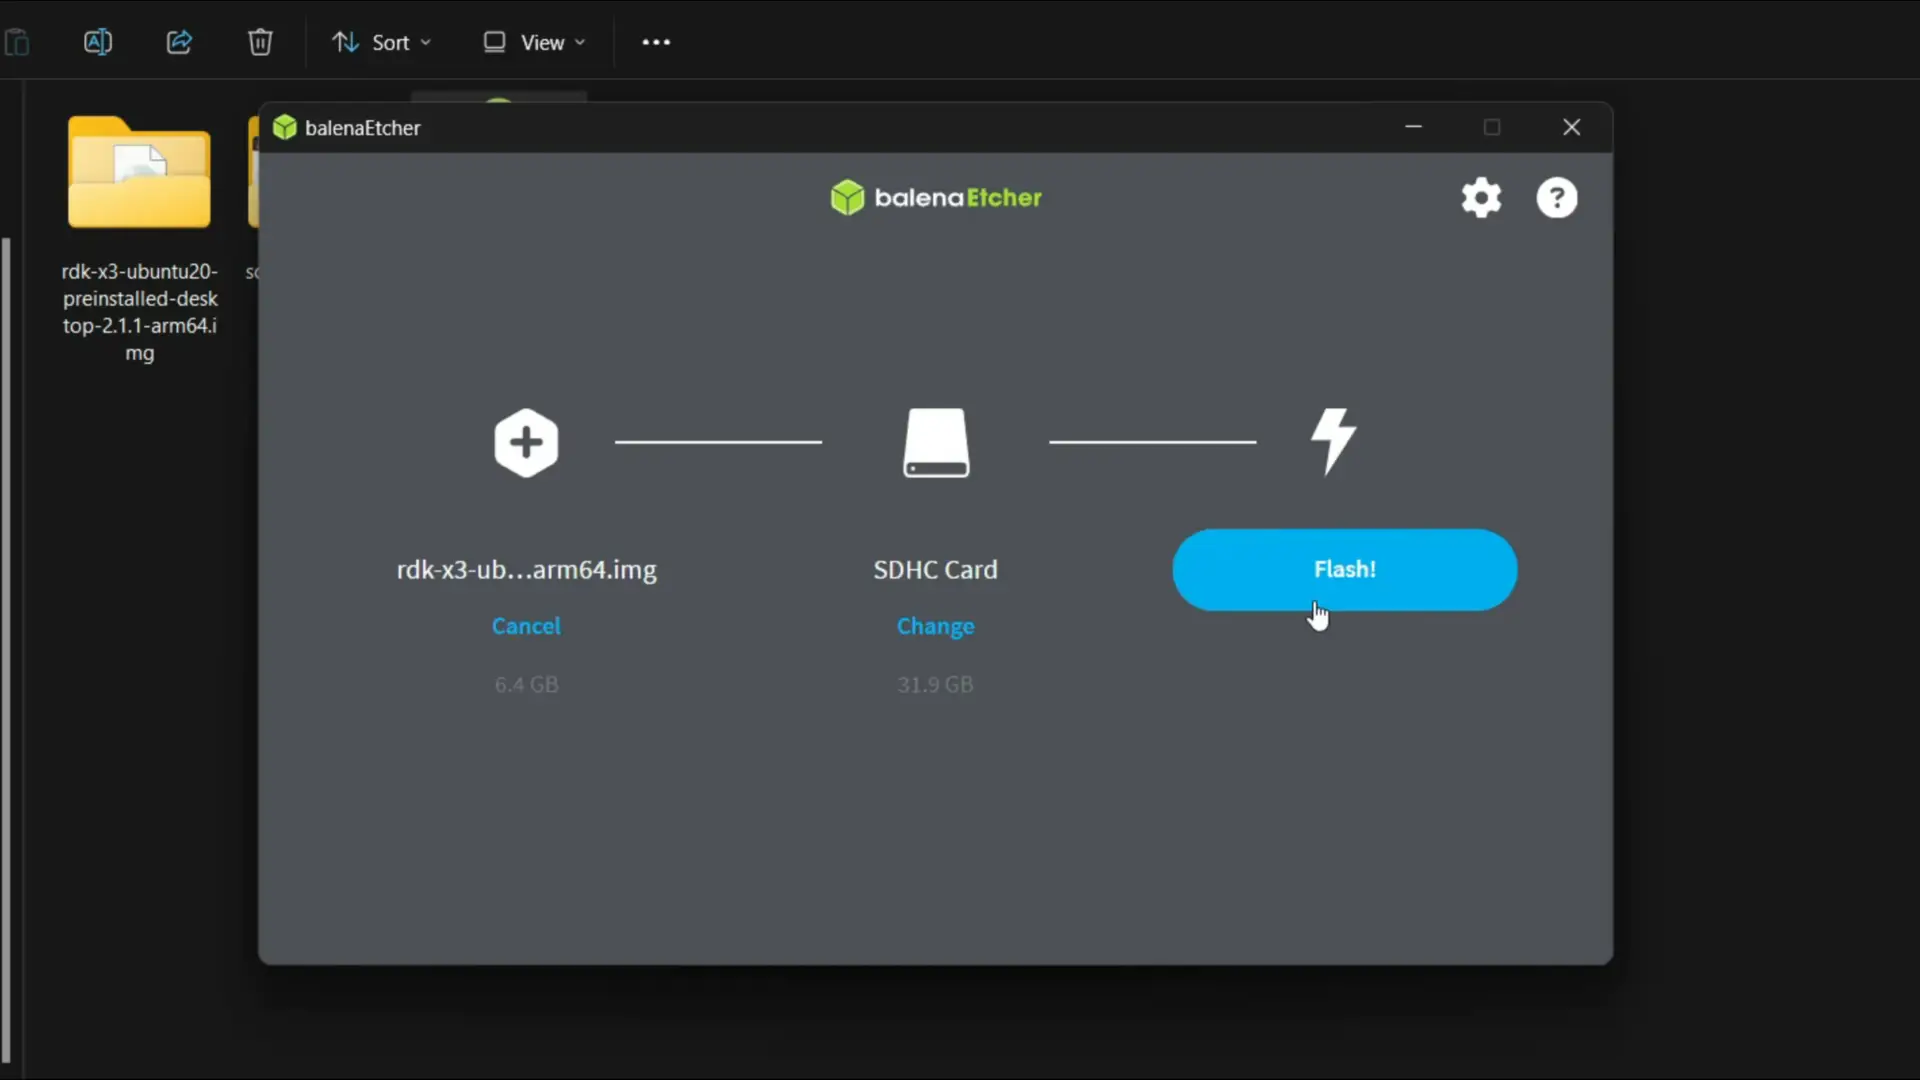The image size is (1920, 1080).
Task: Click the rename icon in File Explorer
Action: point(98,42)
